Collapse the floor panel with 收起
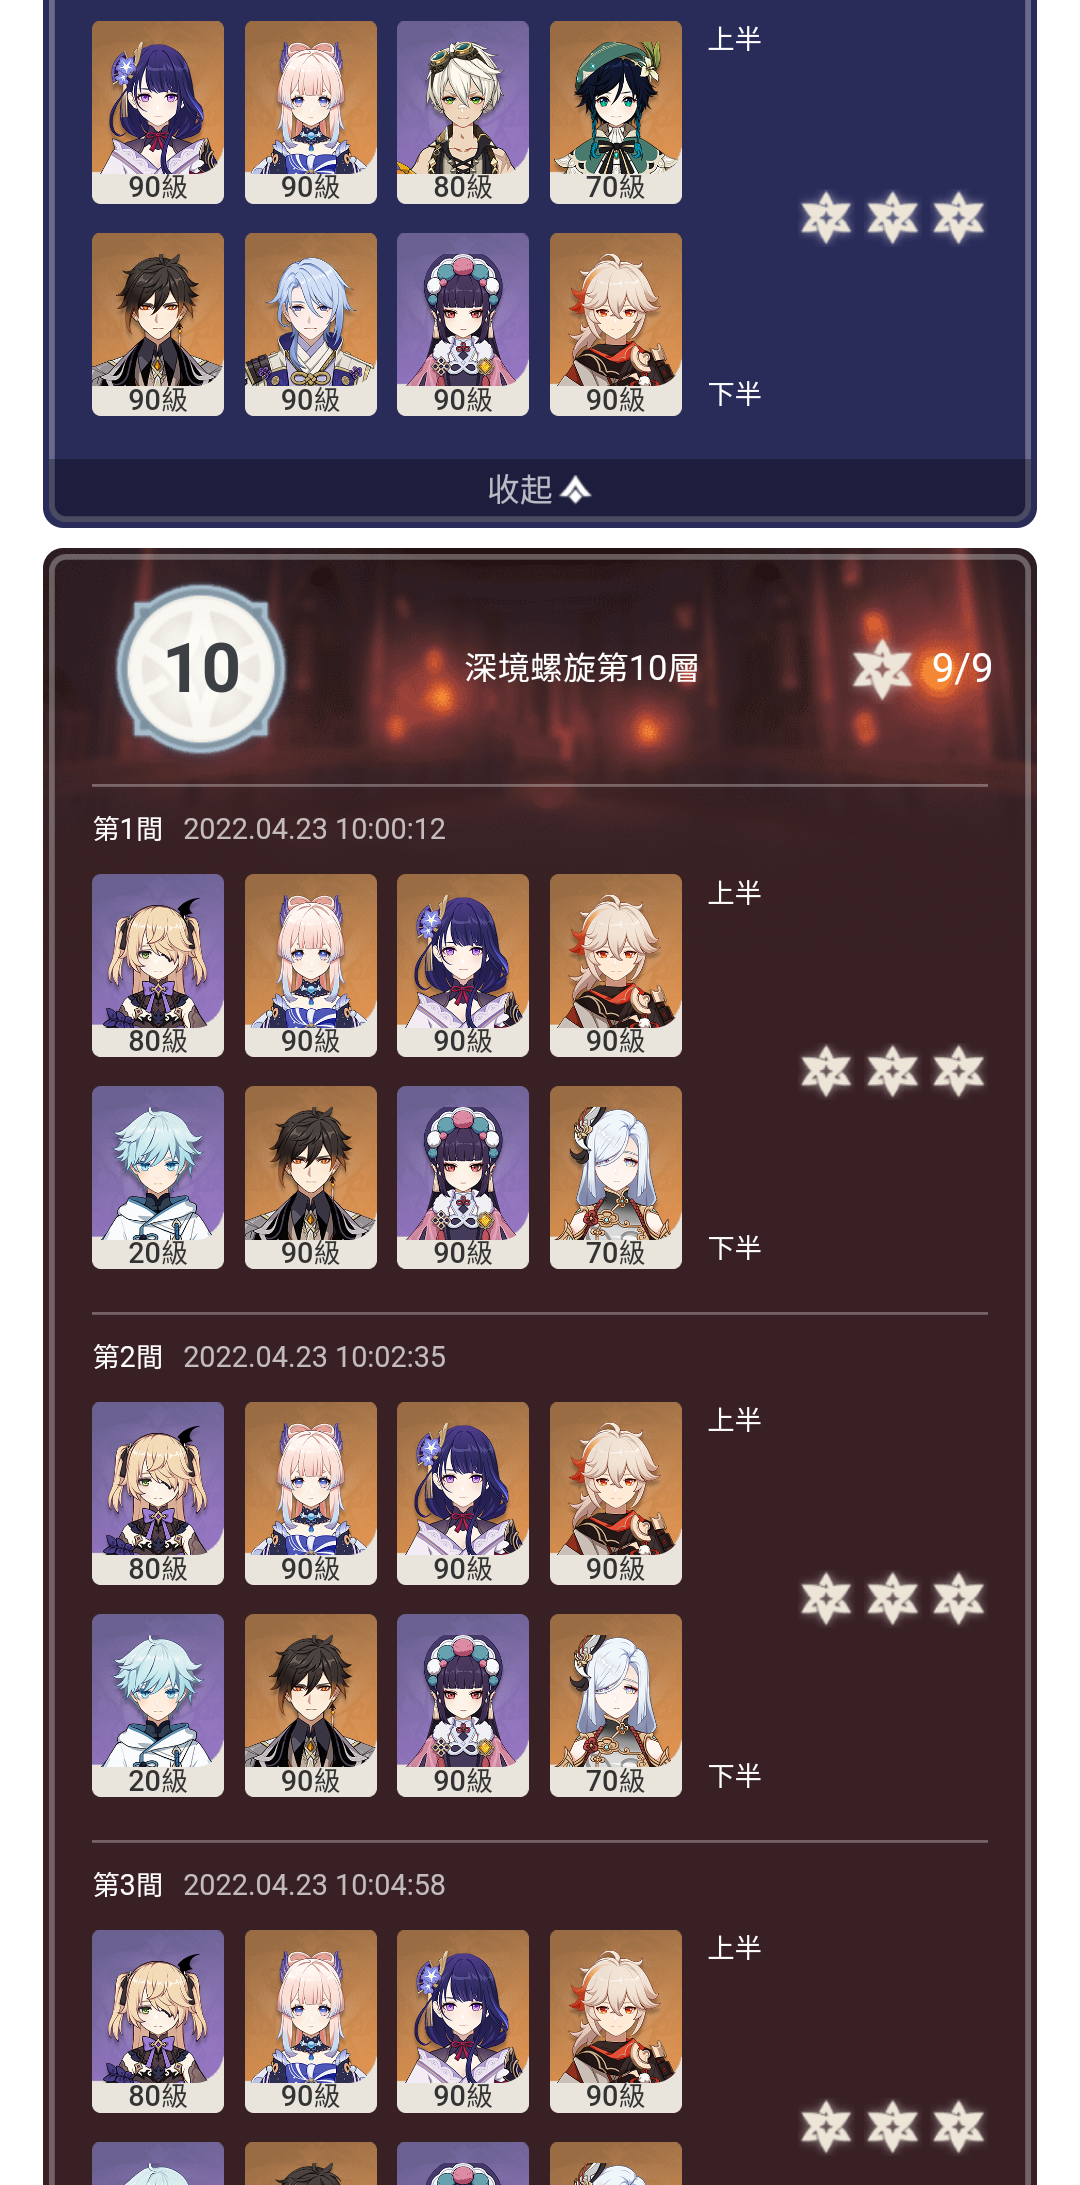The image size is (1080, 2185). click(539, 489)
